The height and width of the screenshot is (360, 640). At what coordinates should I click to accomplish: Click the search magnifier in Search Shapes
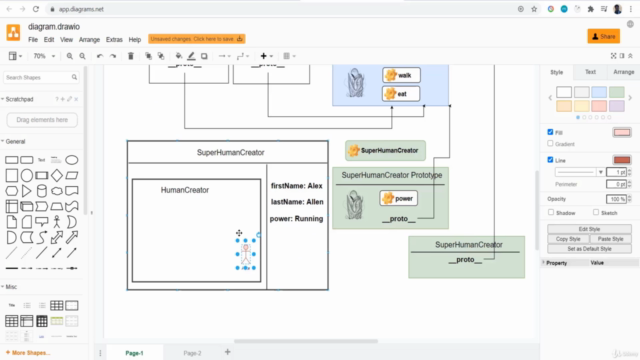74,77
